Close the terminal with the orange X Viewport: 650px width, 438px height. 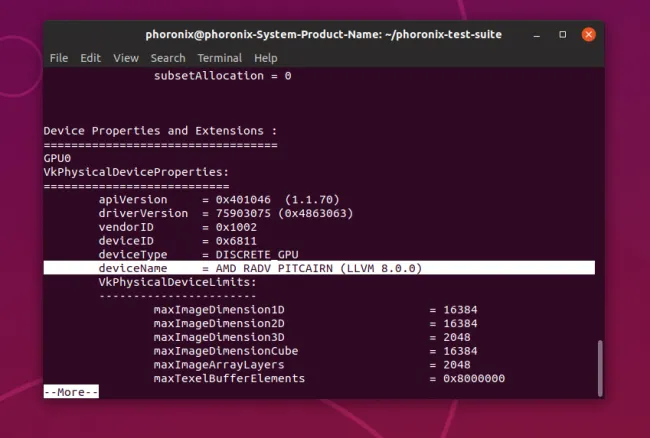pyautogui.click(x=588, y=34)
